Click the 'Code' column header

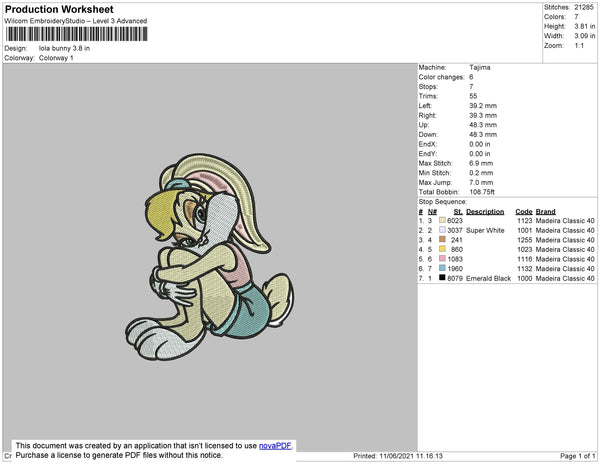(524, 212)
